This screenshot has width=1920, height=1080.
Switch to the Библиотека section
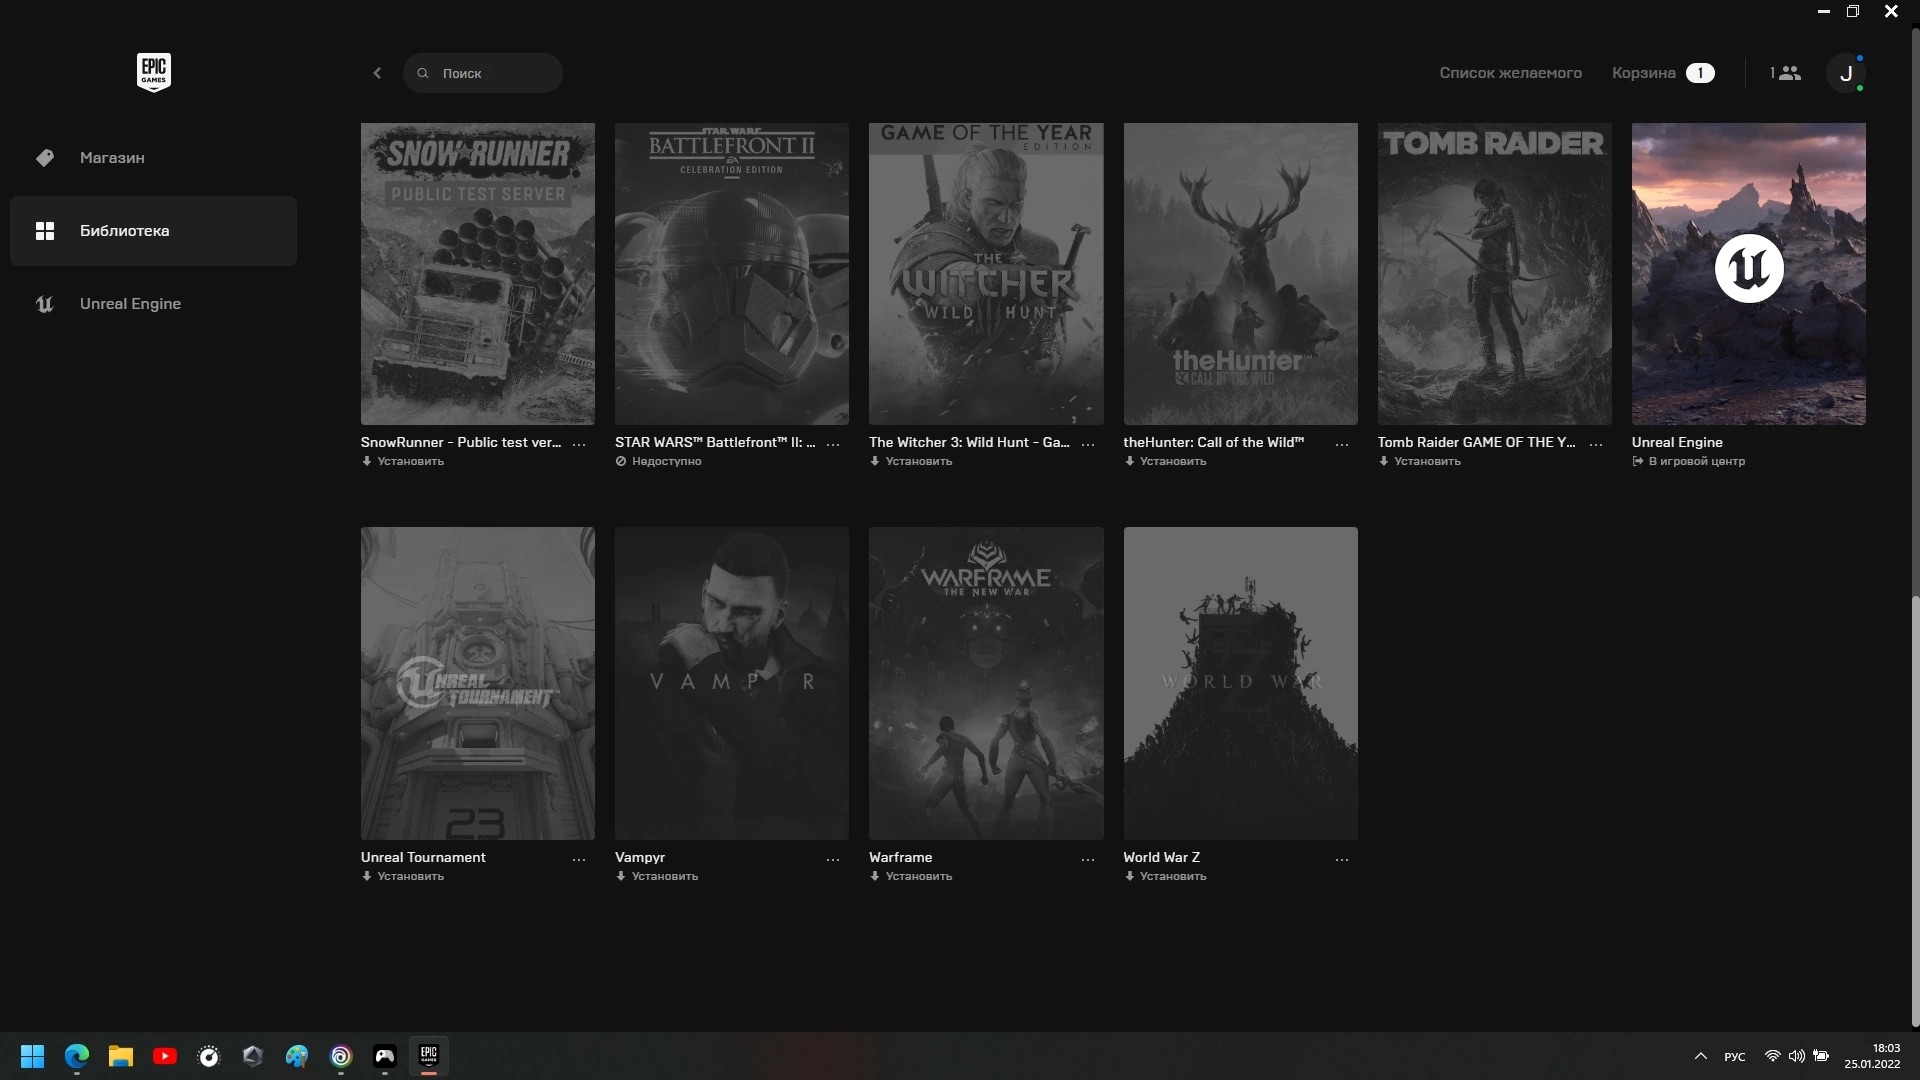[124, 231]
